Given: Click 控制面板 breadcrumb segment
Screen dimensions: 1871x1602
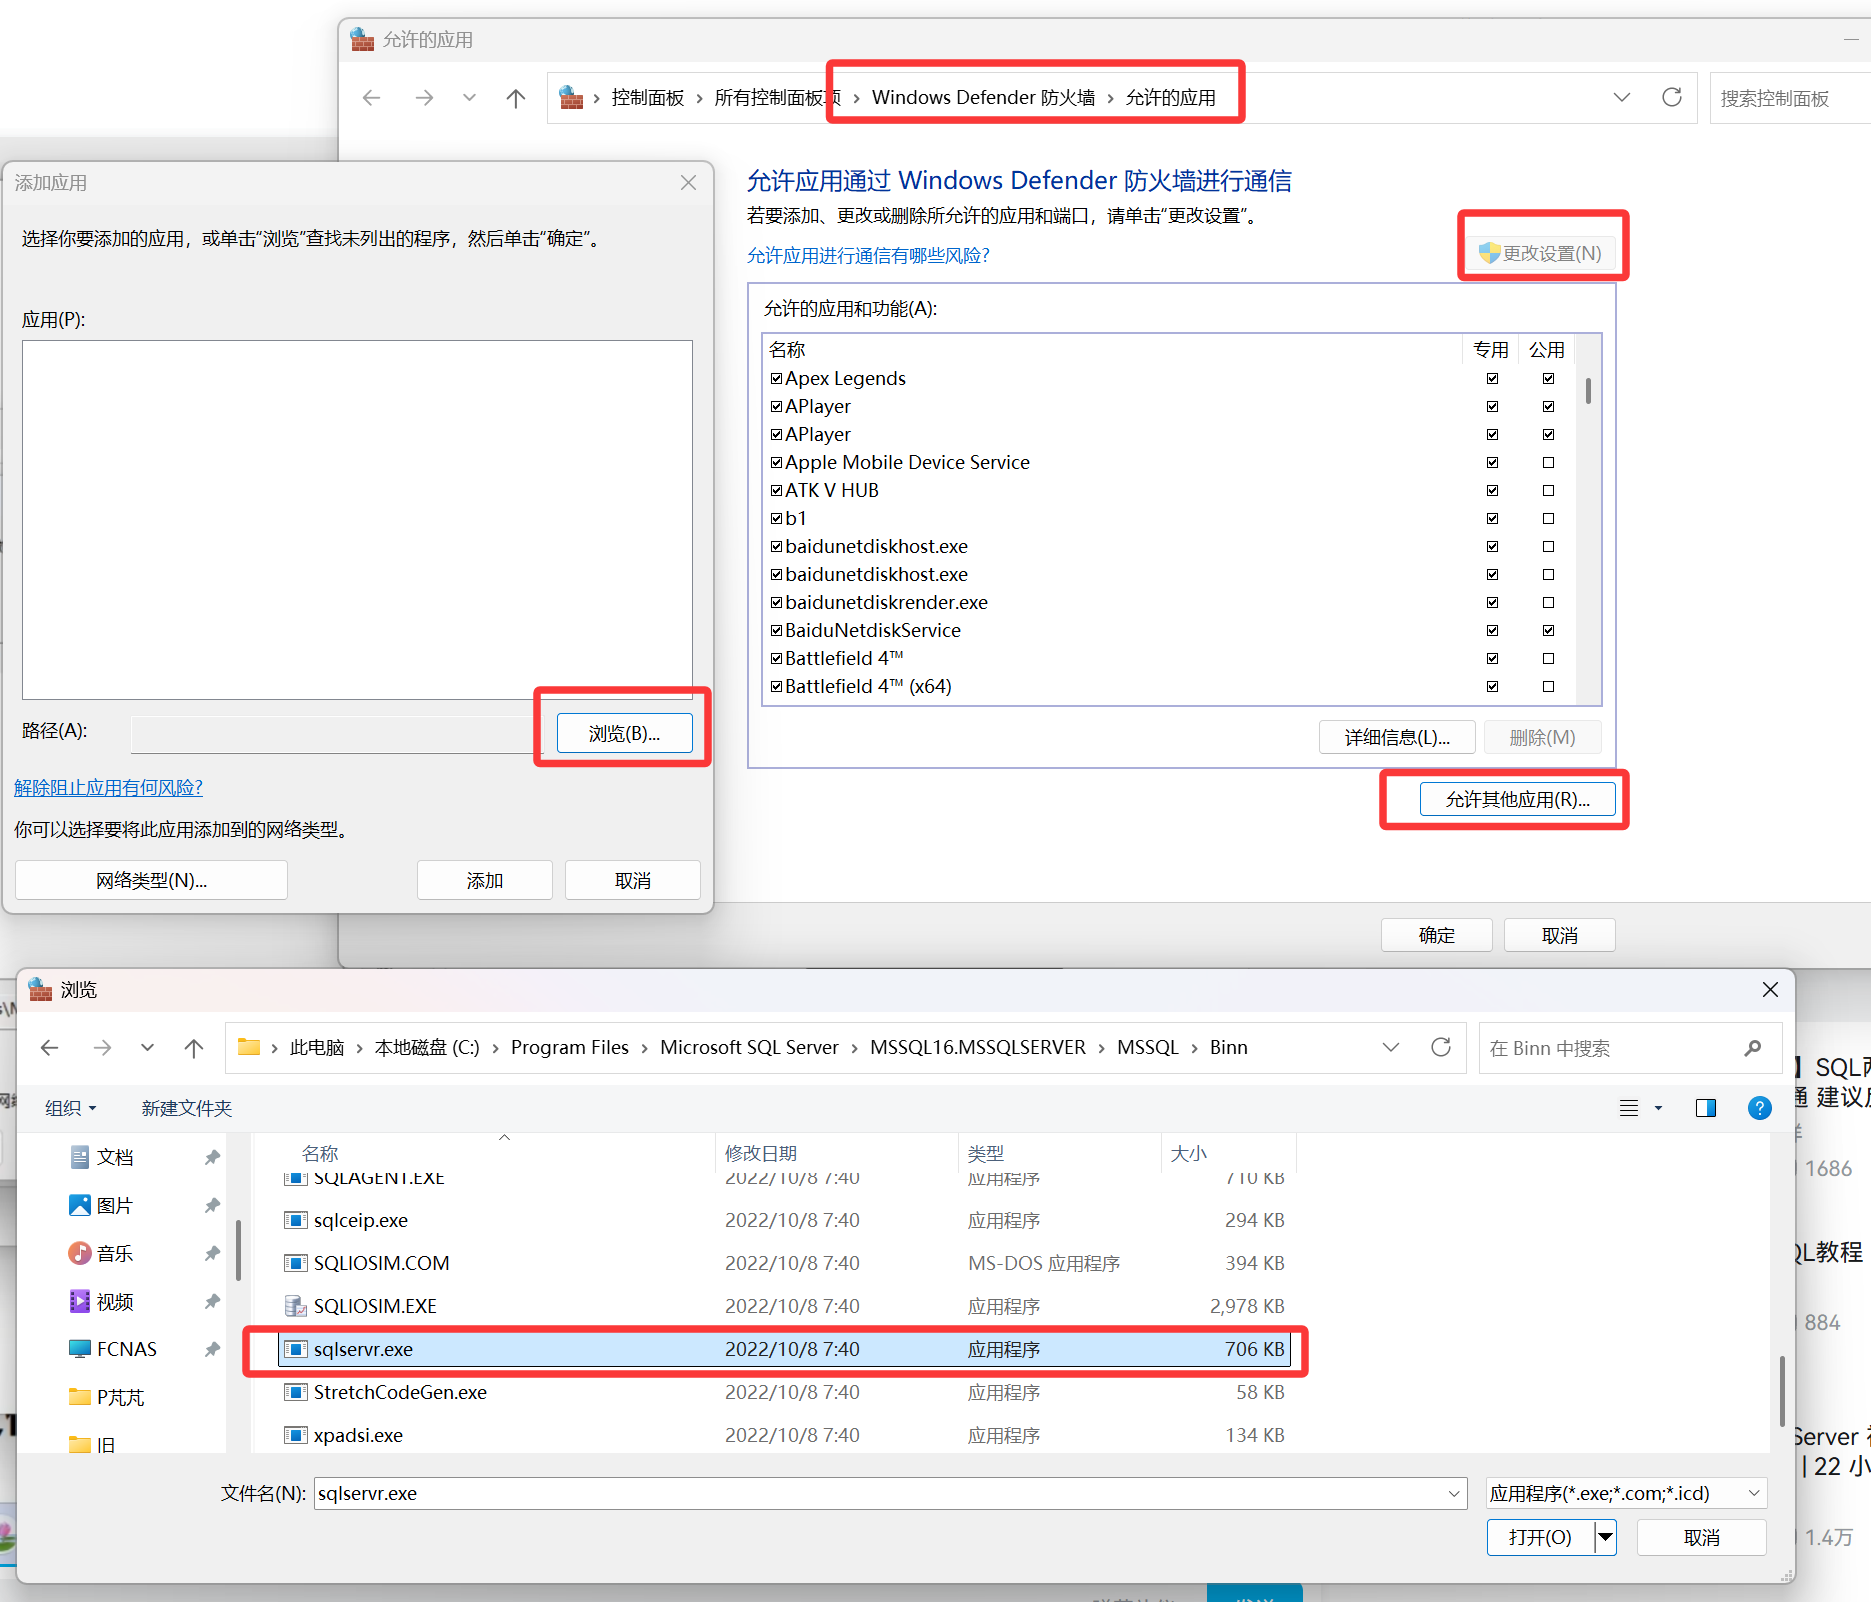Looking at the screenshot, I should (x=647, y=97).
